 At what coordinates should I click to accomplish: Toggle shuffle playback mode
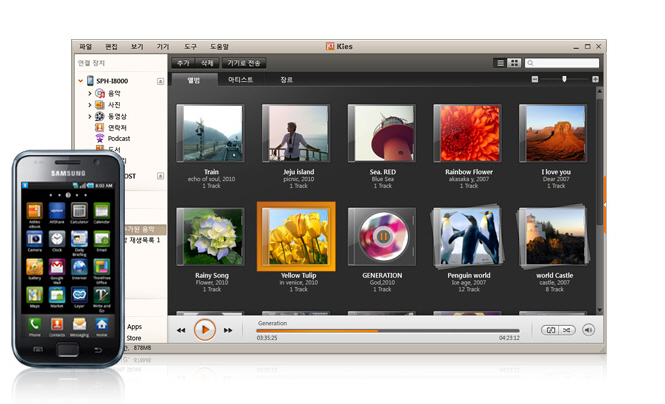pyautogui.click(x=568, y=329)
